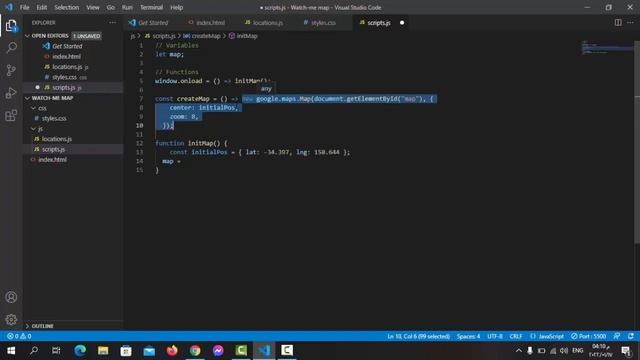Switch to the styles.css tab
The height and width of the screenshot is (360, 640).
(x=323, y=23)
